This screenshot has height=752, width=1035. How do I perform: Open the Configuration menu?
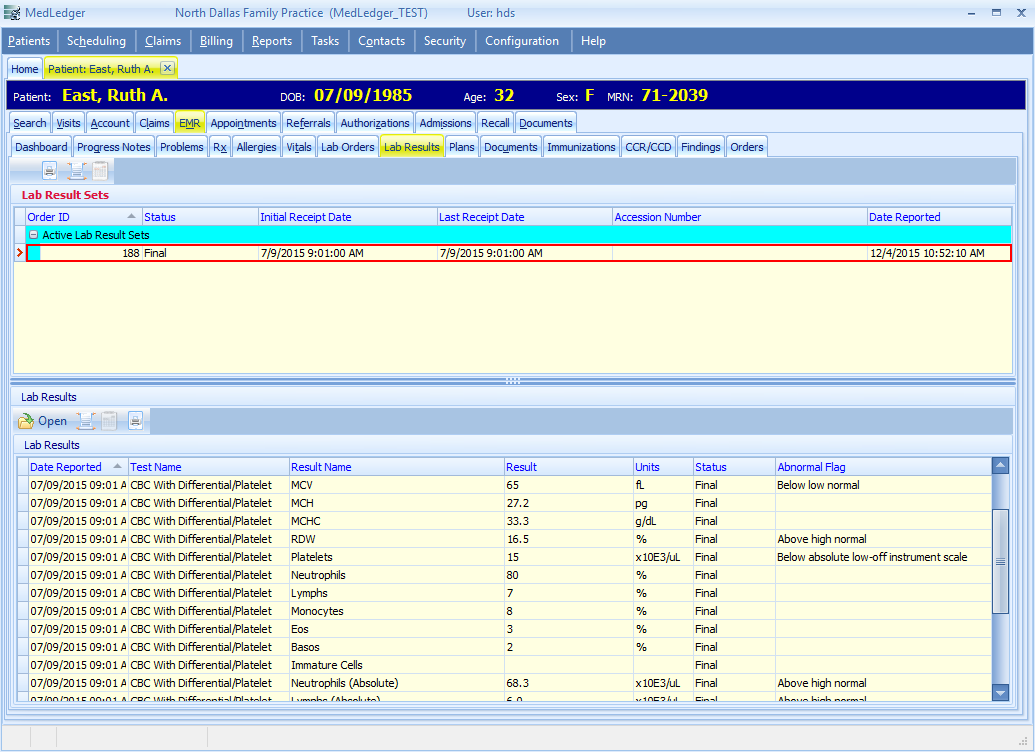point(522,41)
